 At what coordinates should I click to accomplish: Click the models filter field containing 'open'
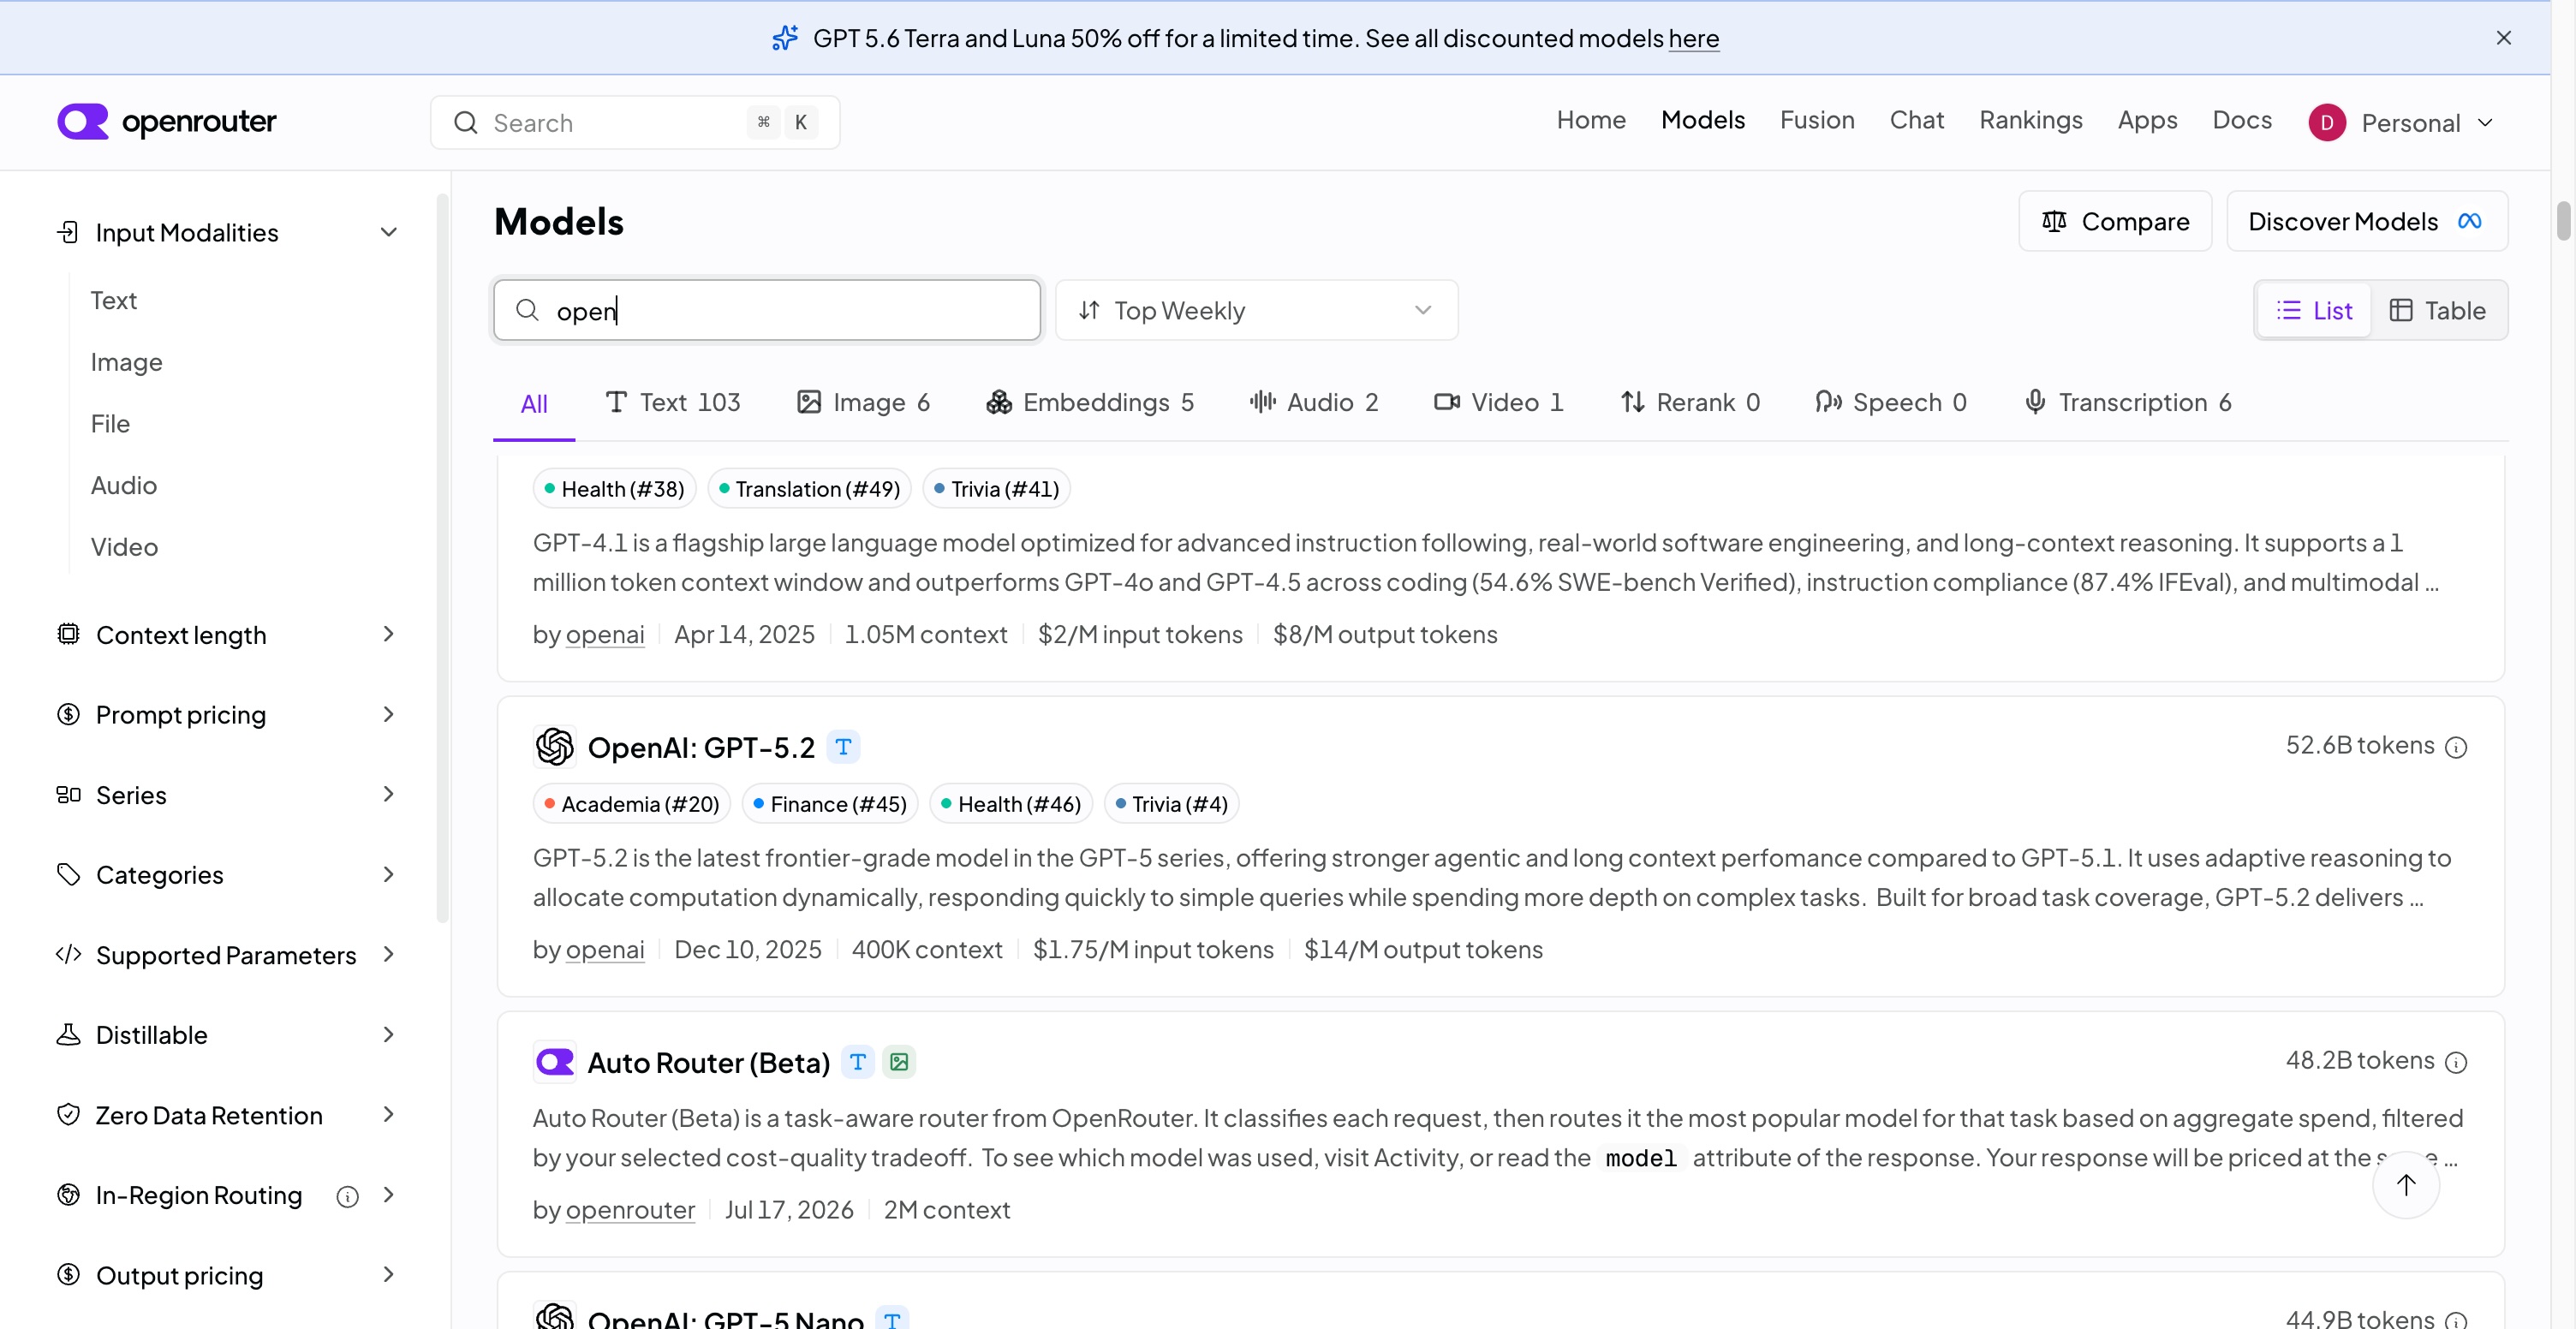pos(767,310)
